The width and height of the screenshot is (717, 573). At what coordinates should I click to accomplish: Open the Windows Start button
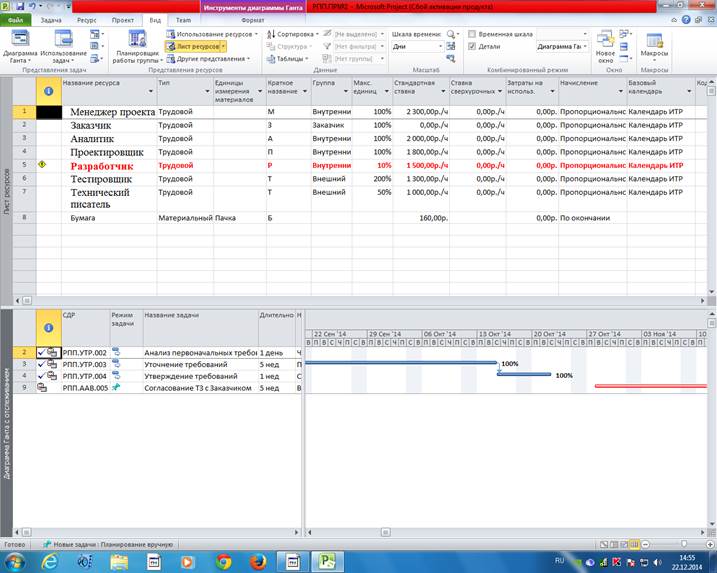(14, 561)
